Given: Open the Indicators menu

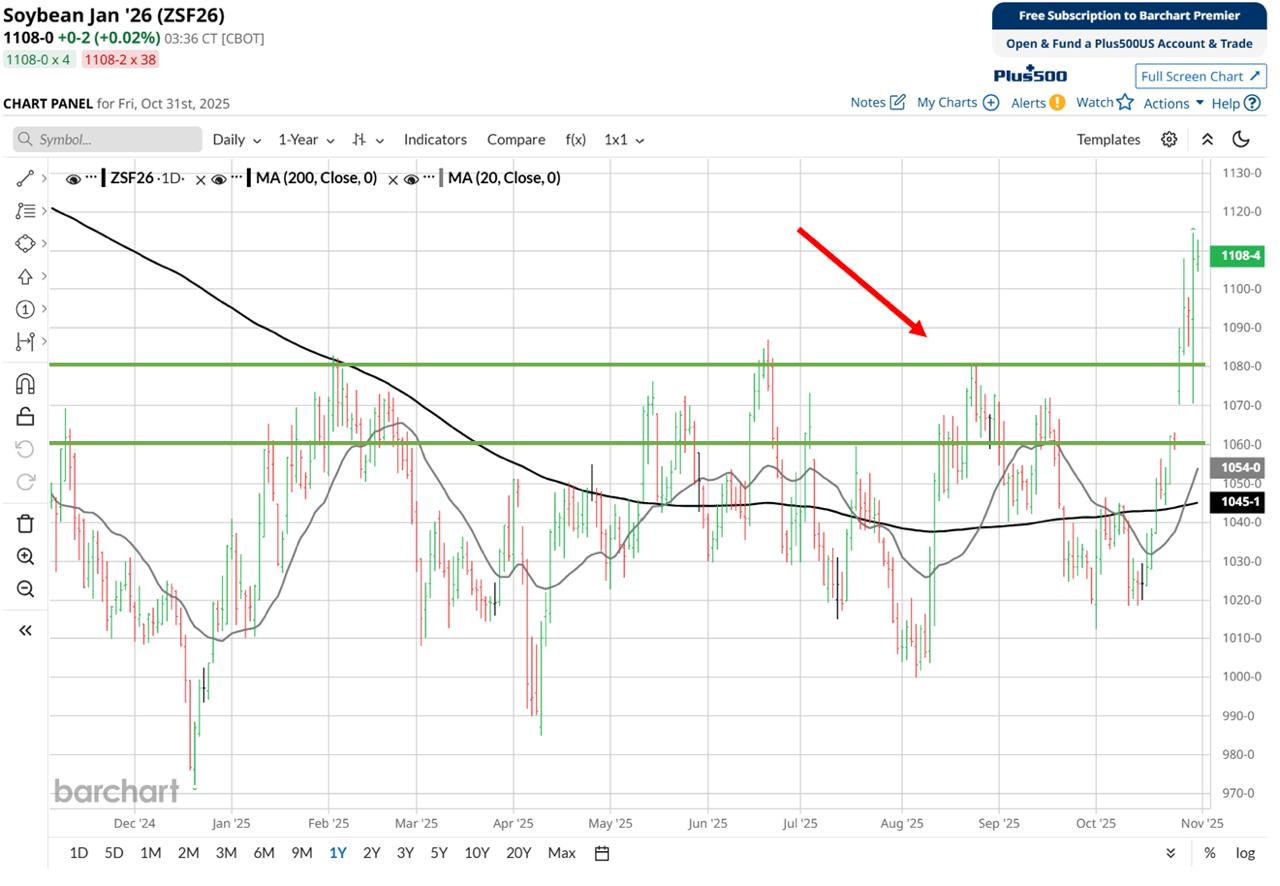Looking at the screenshot, I should (435, 140).
